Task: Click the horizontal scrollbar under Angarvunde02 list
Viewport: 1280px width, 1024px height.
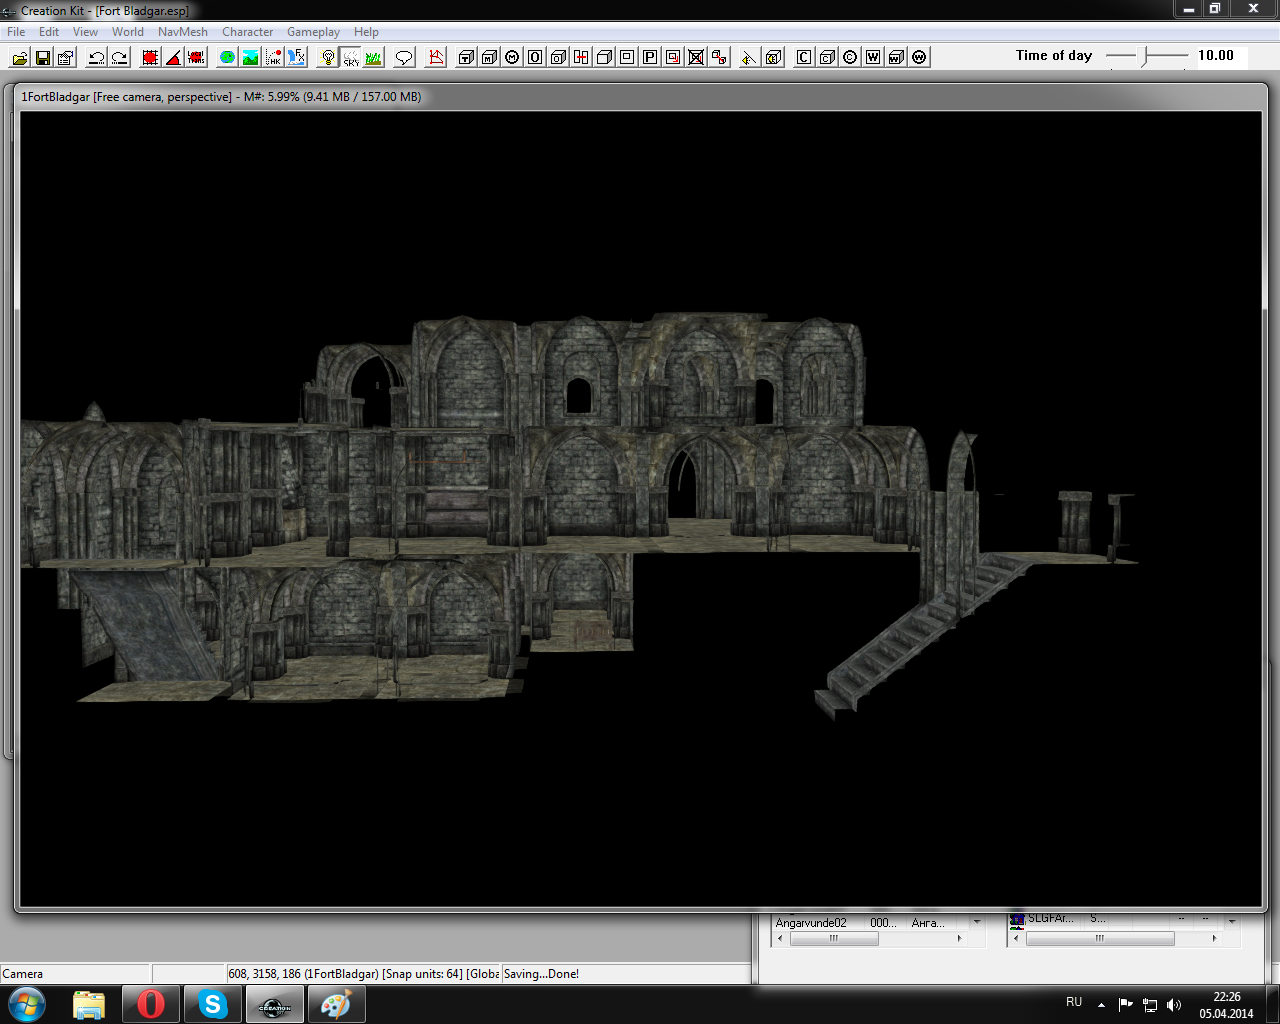Action: [x=870, y=939]
